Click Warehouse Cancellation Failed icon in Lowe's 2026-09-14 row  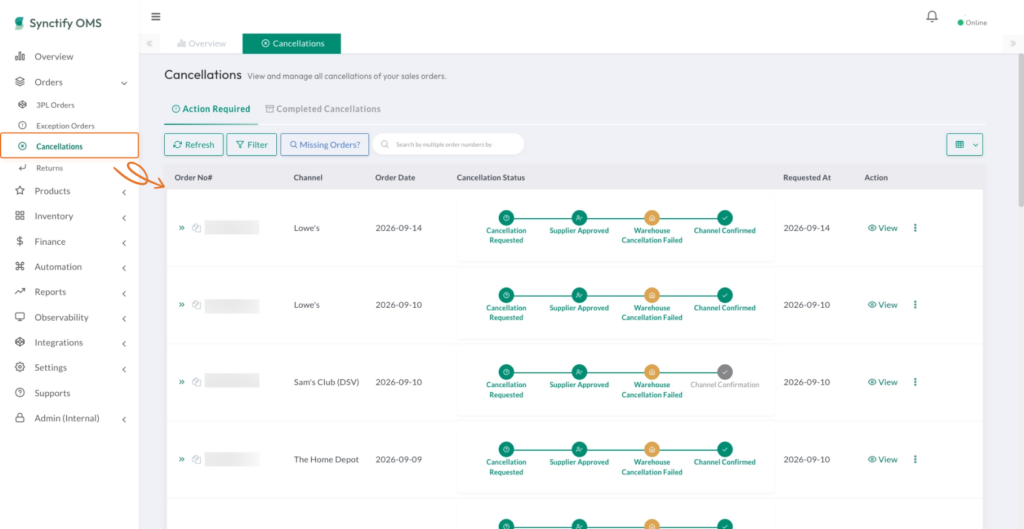[652, 217]
